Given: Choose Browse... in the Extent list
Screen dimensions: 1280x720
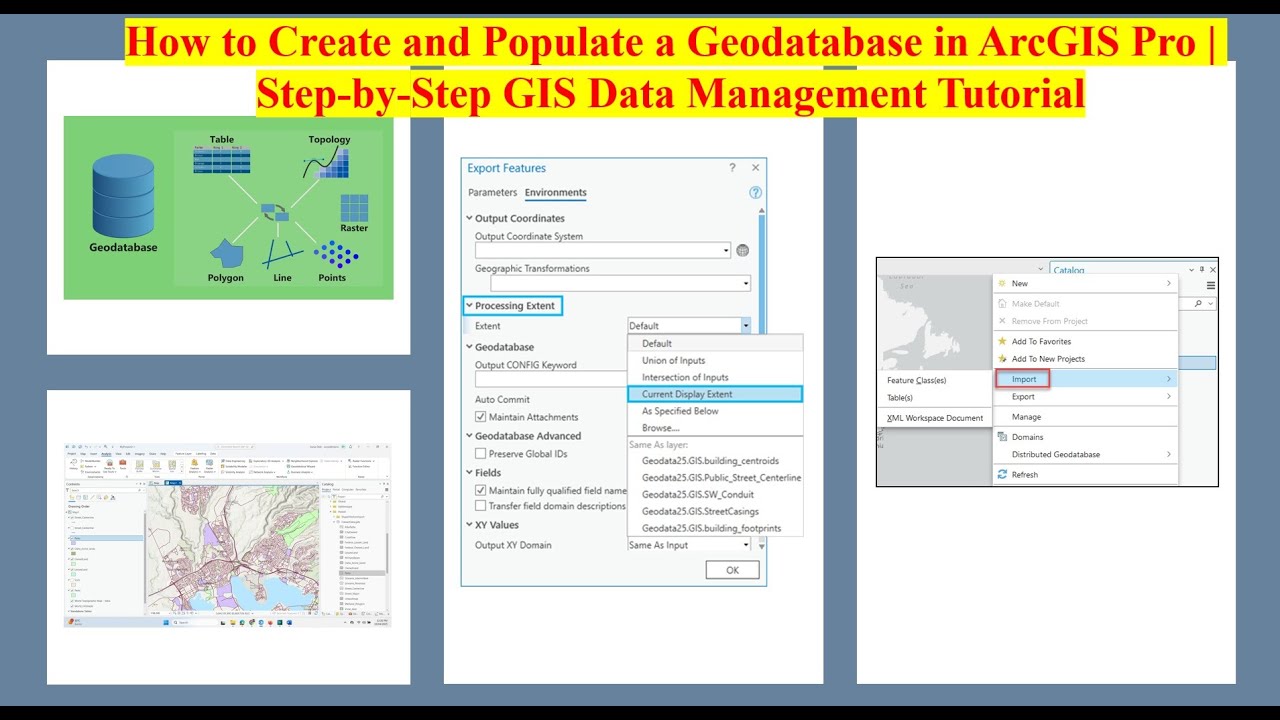Looking at the screenshot, I should point(715,428).
